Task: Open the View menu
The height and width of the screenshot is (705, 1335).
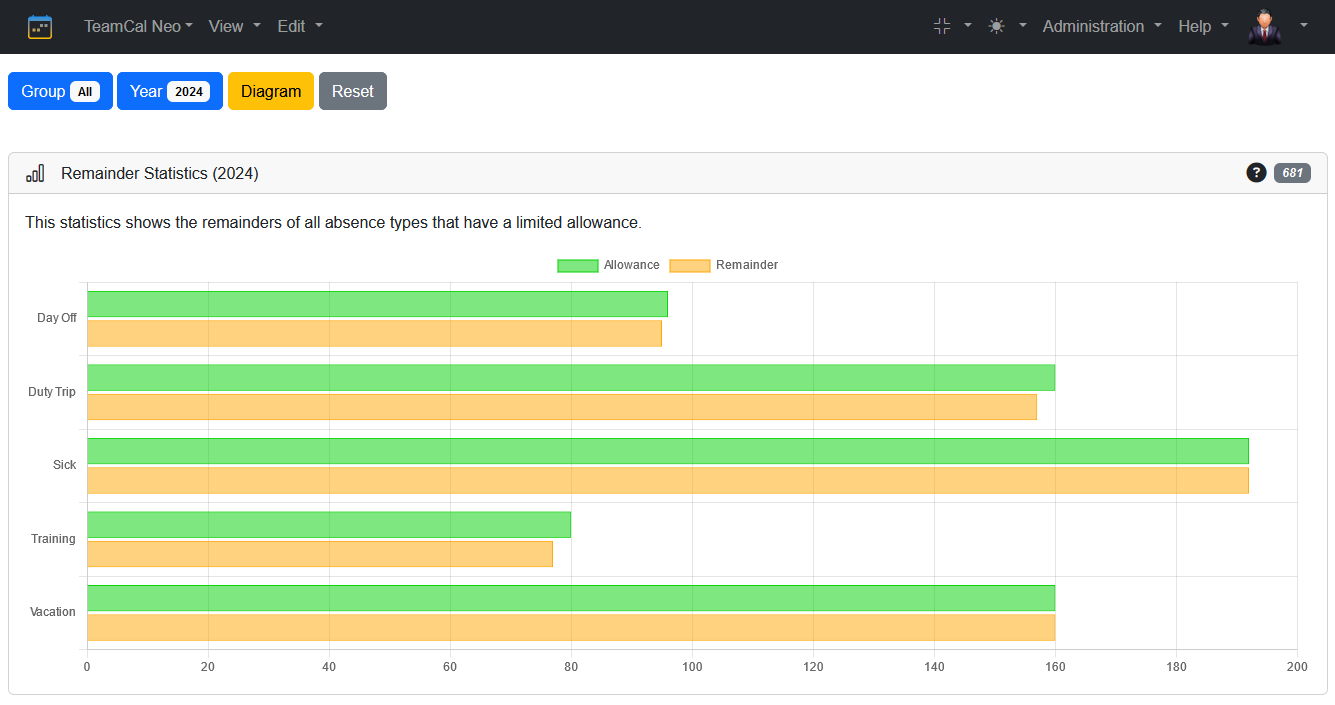Action: tap(234, 27)
